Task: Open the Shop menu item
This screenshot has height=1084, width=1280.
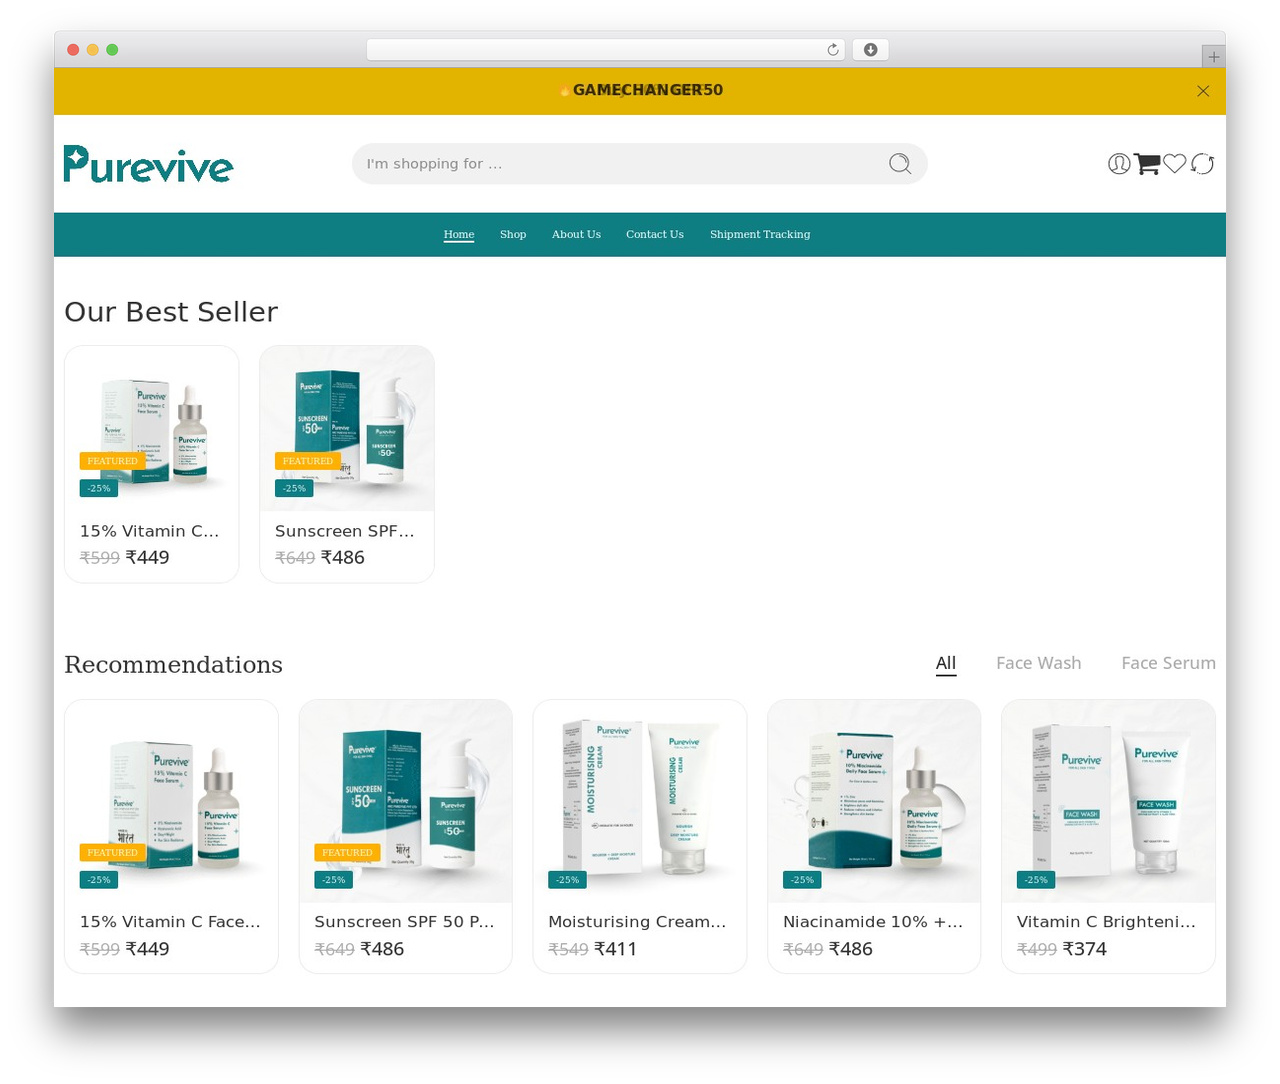Action: (x=513, y=234)
